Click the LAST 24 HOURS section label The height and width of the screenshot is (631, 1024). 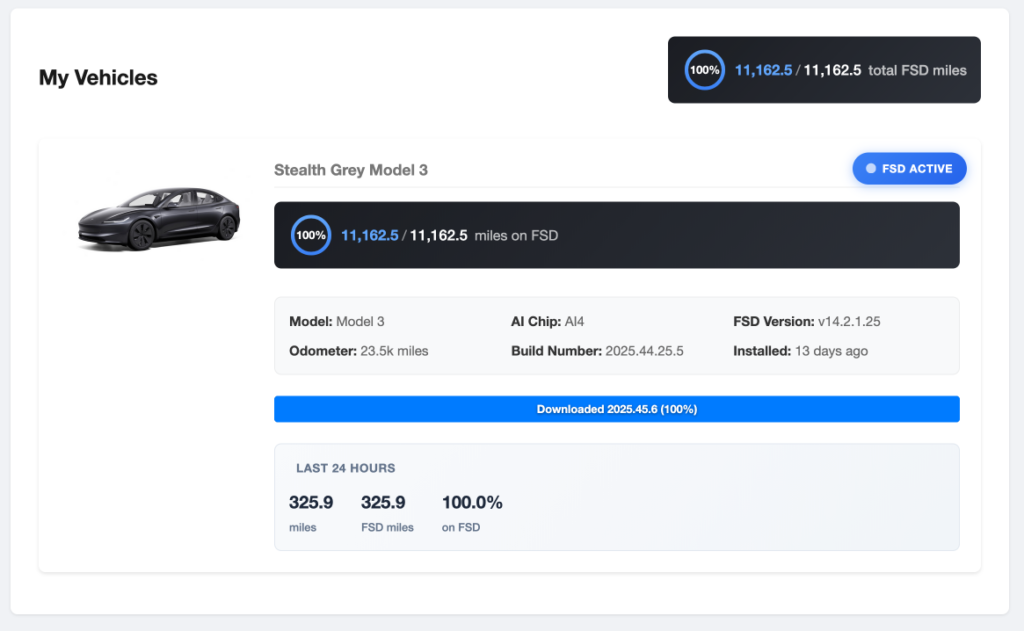(x=345, y=468)
